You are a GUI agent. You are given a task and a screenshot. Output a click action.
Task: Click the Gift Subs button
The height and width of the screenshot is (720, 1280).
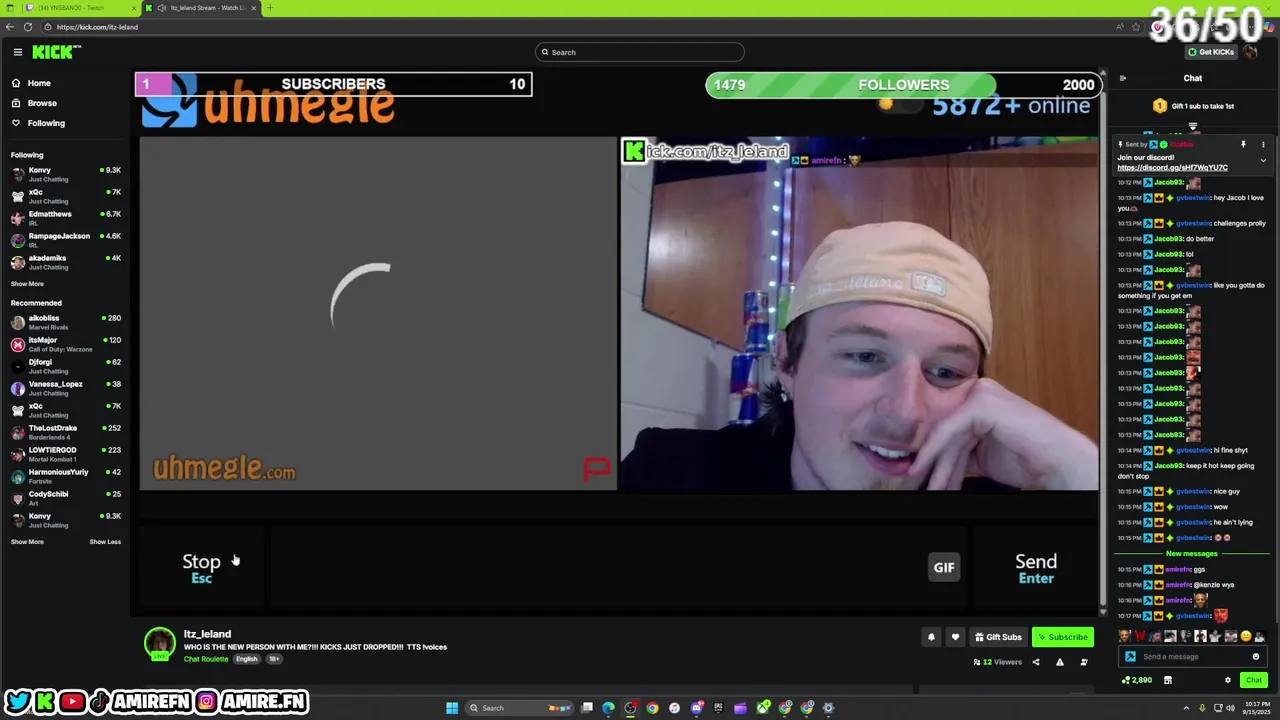coord(998,637)
